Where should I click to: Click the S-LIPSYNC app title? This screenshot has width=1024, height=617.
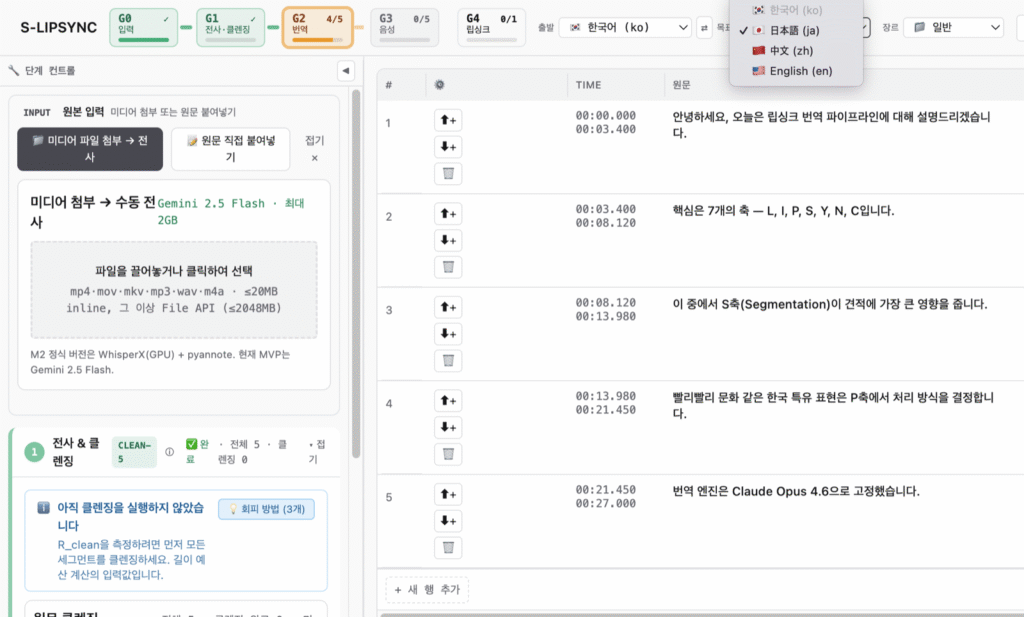[58, 27]
